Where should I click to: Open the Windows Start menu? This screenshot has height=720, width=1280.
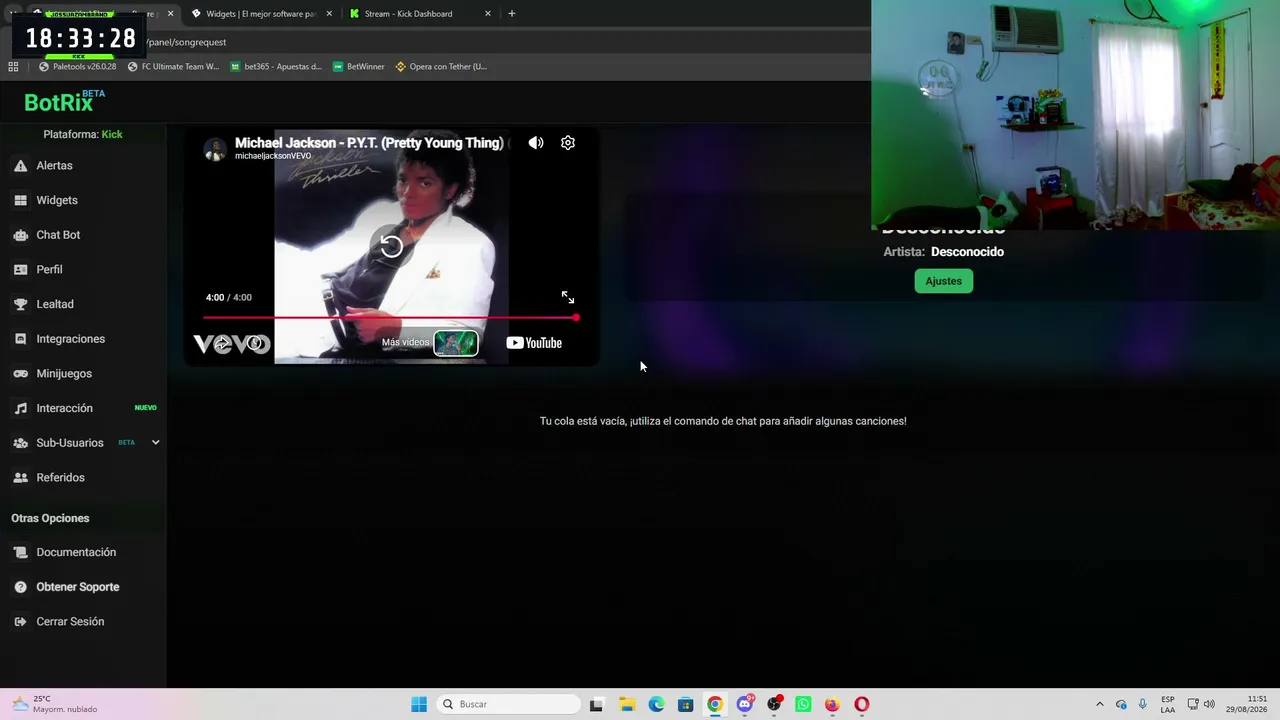[419, 704]
